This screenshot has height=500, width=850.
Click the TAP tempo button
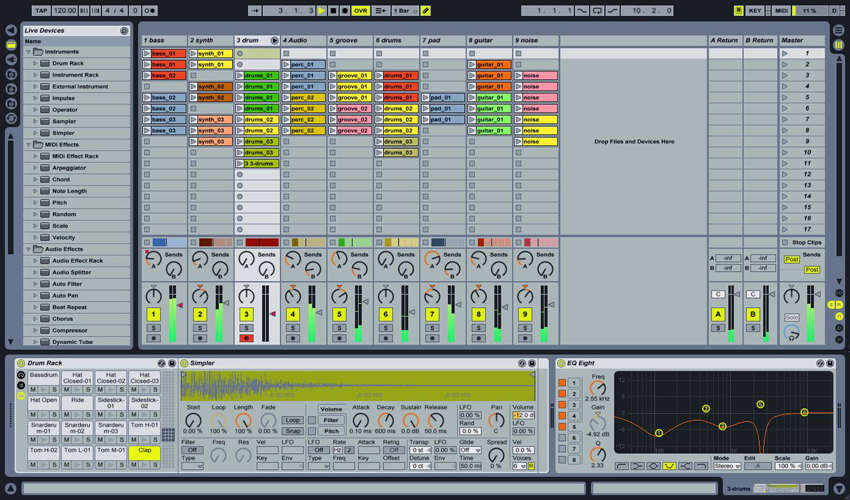[41, 11]
